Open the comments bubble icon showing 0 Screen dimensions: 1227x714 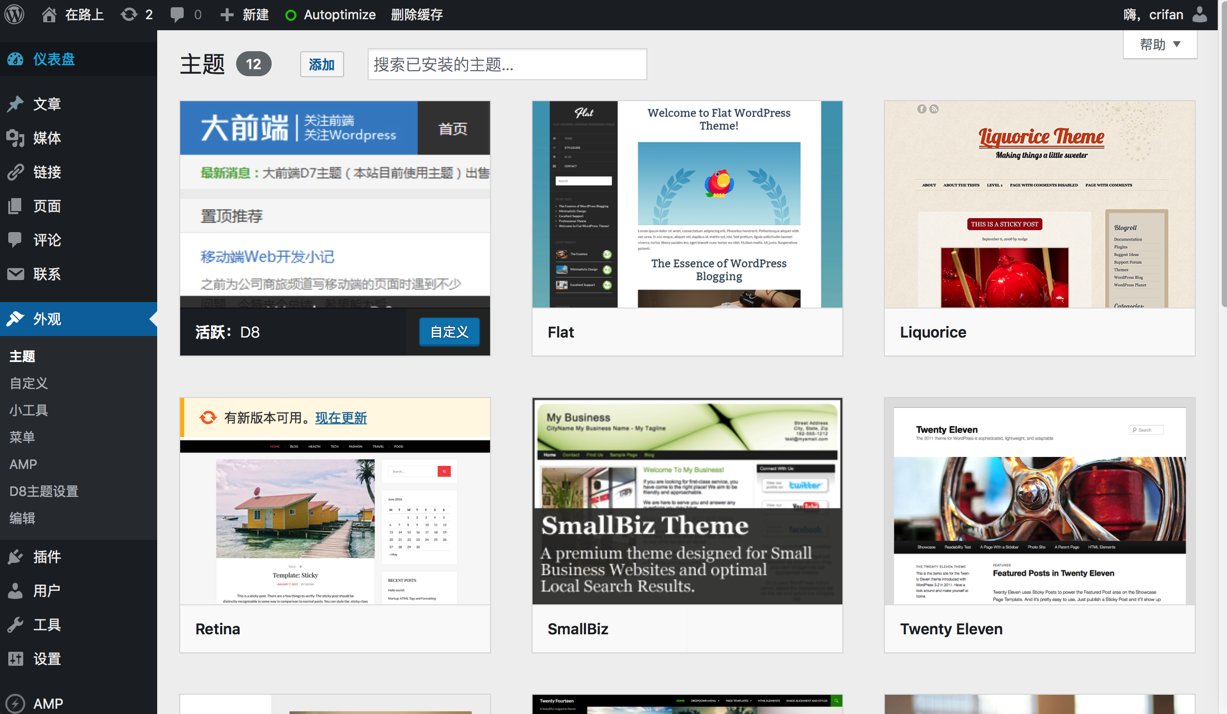point(177,14)
